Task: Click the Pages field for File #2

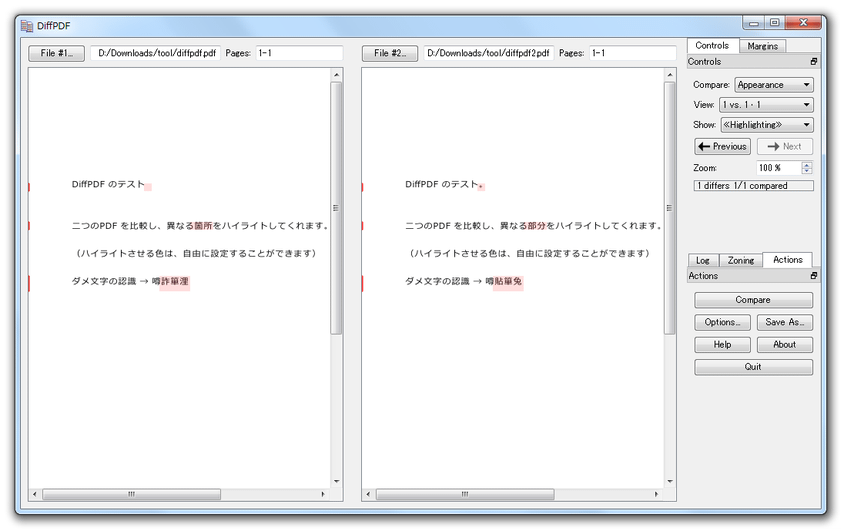Action: 632,53
